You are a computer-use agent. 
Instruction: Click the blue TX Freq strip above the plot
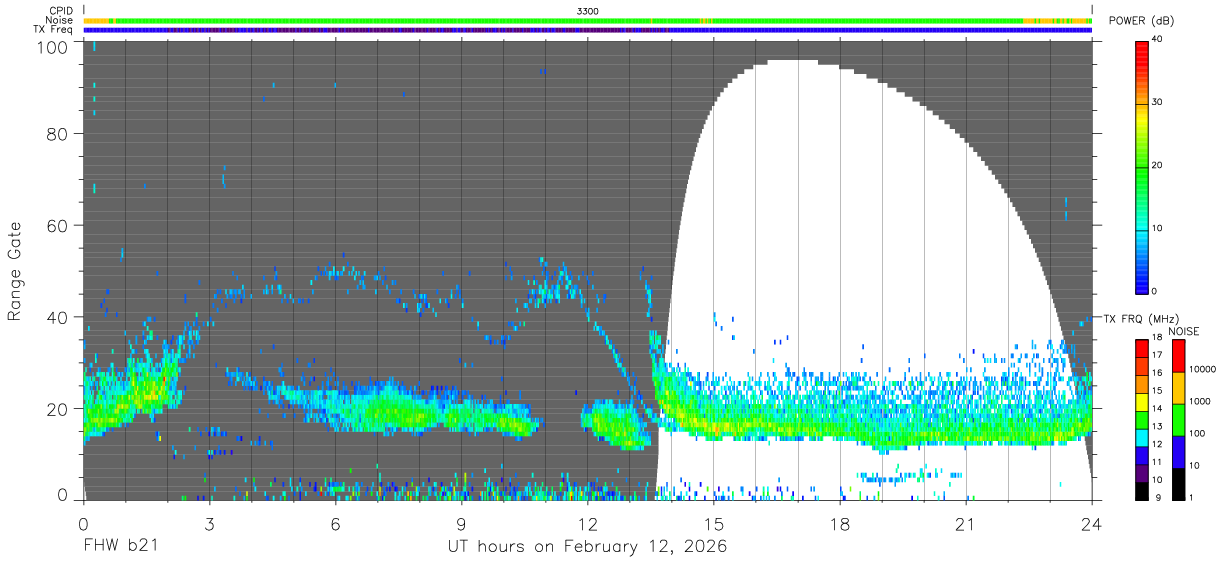[x=588, y=30]
